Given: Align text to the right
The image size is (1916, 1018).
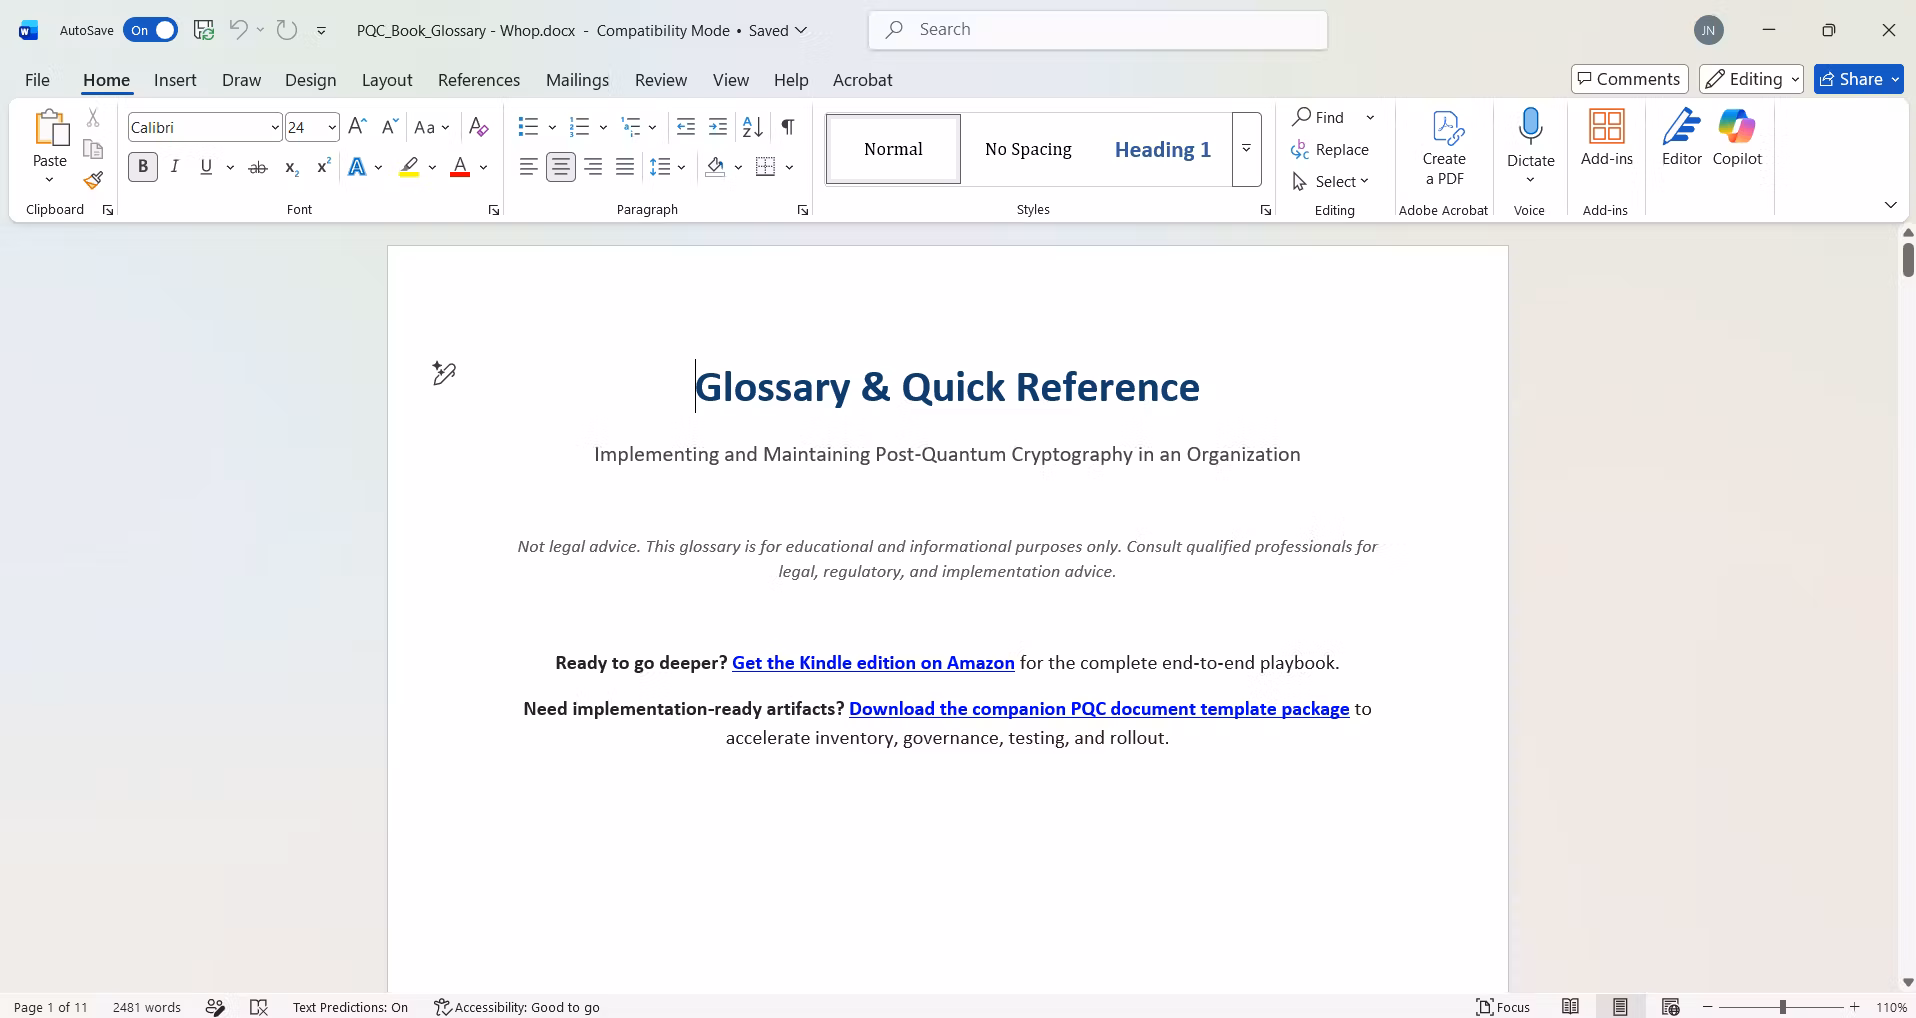Looking at the screenshot, I should tap(593, 167).
